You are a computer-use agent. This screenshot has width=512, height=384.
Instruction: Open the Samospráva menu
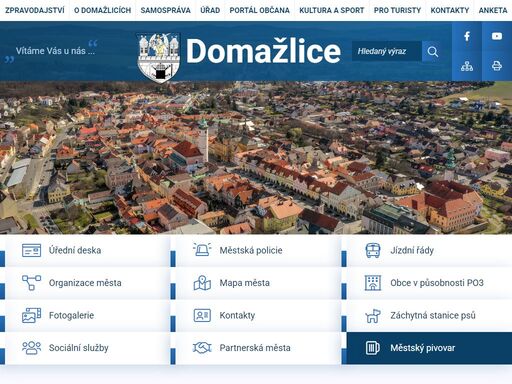[x=165, y=10]
